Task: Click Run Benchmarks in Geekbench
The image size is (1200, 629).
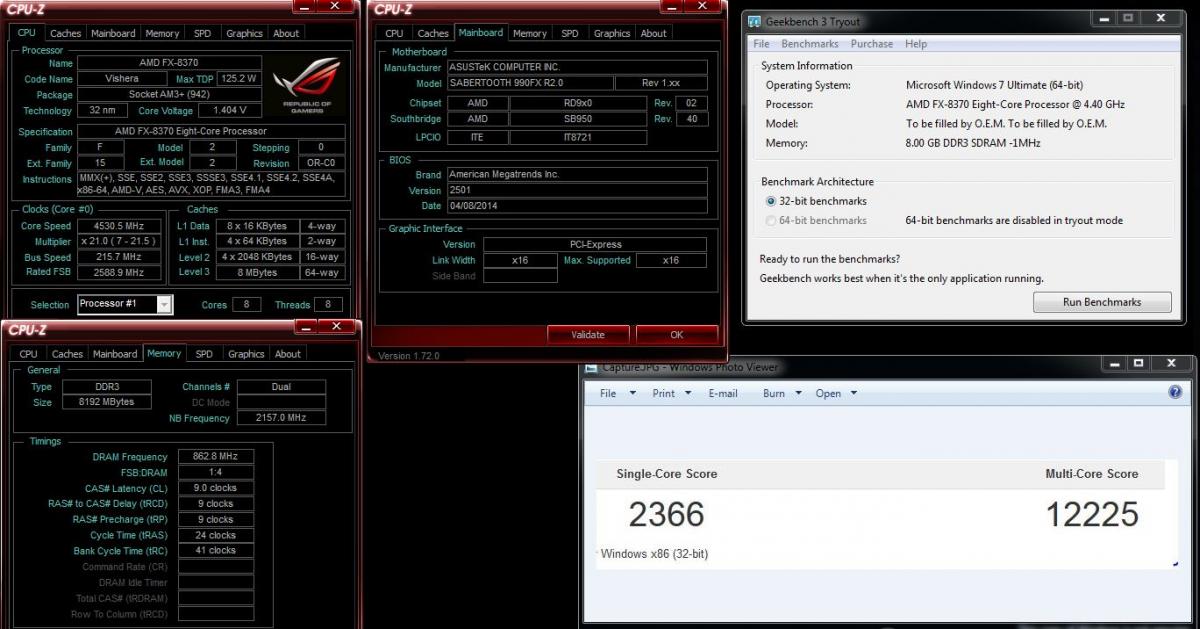Action: (x=1101, y=302)
